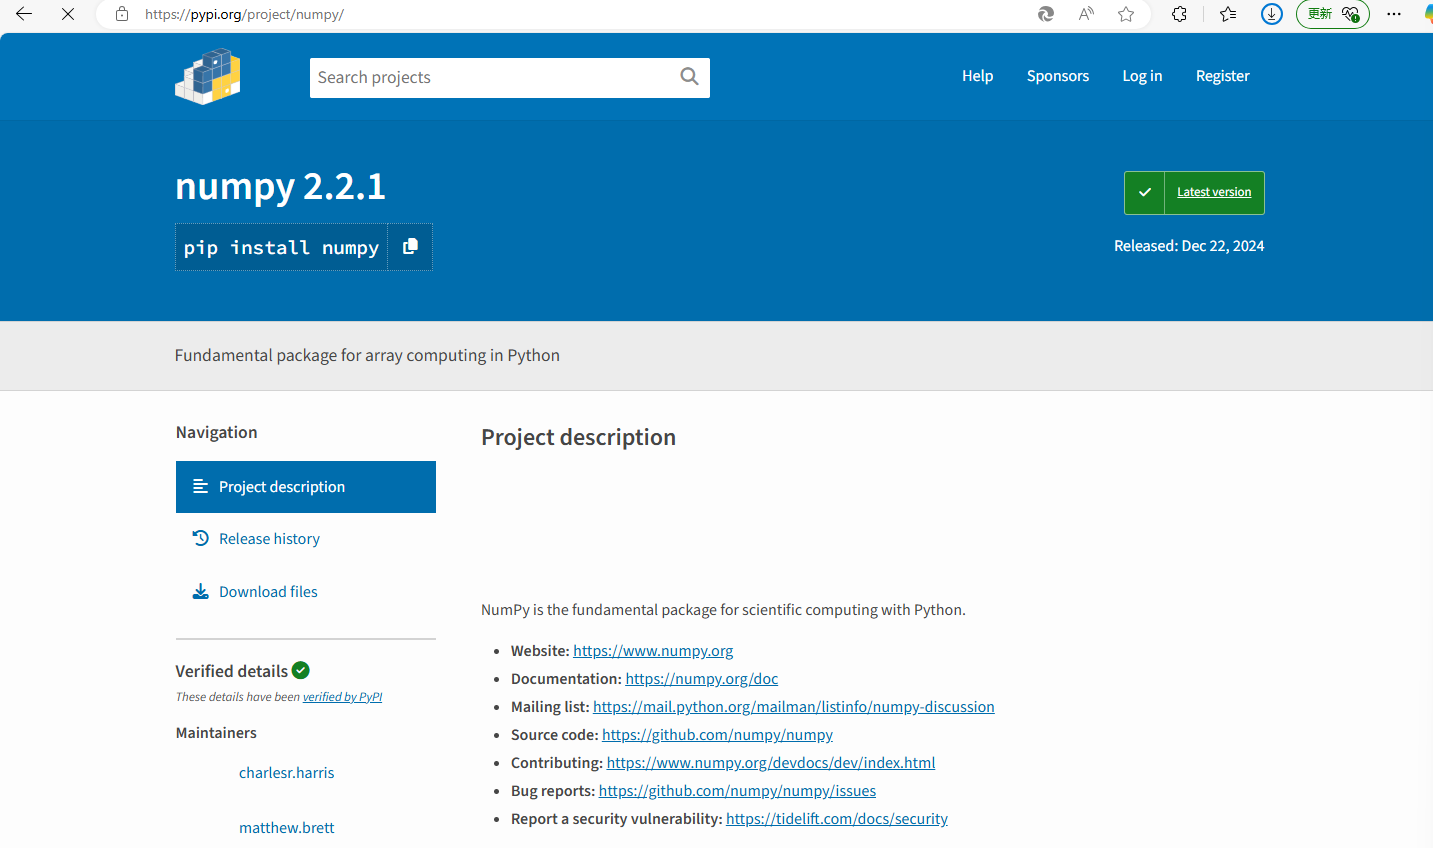
Task: Open github.com/numpy/numpy source code link
Action: [x=717, y=735]
